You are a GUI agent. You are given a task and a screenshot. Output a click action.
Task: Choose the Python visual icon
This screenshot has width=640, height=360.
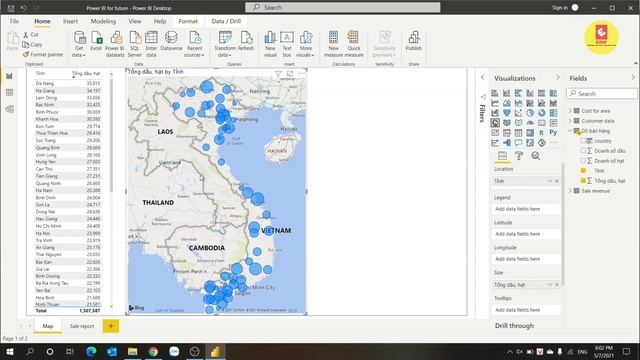553,133
